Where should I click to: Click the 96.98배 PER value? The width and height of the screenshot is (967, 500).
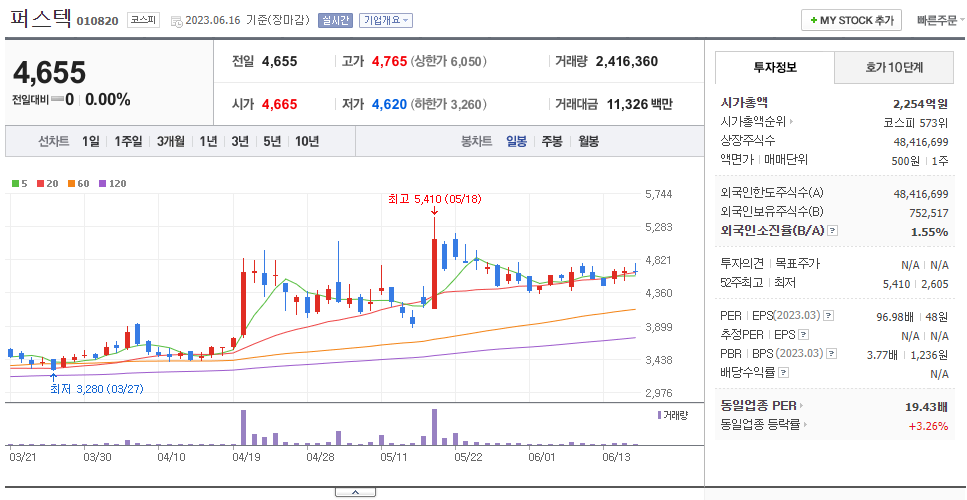897,317
